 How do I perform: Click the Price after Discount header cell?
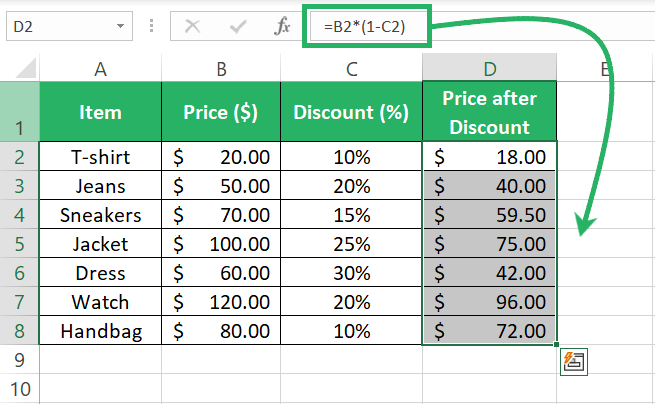[490, 112]
